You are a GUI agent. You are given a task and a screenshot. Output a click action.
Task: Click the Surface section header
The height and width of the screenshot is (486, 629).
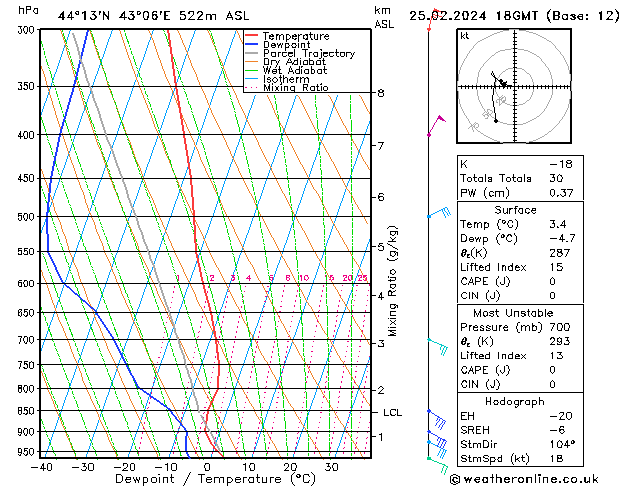514,210
